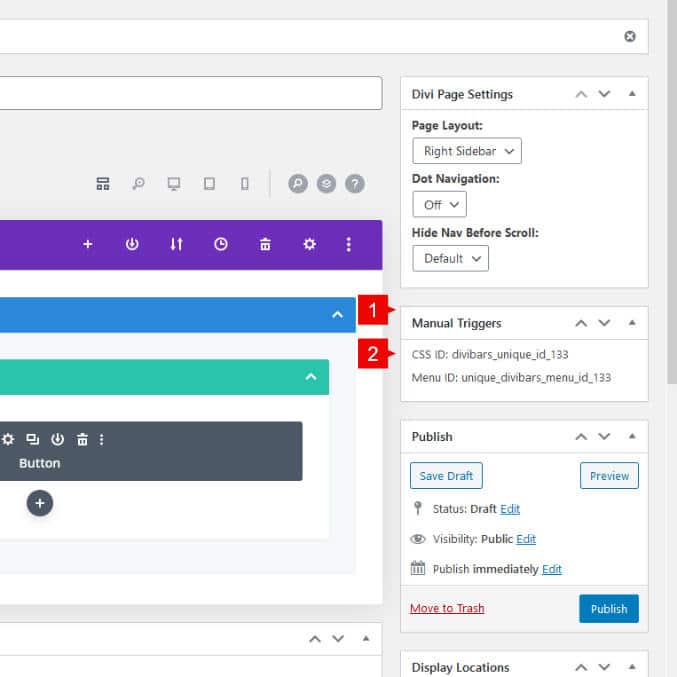Screen dimensions: 677x677
Task: Collapse the blue row chevron
Action: (337, 314)
